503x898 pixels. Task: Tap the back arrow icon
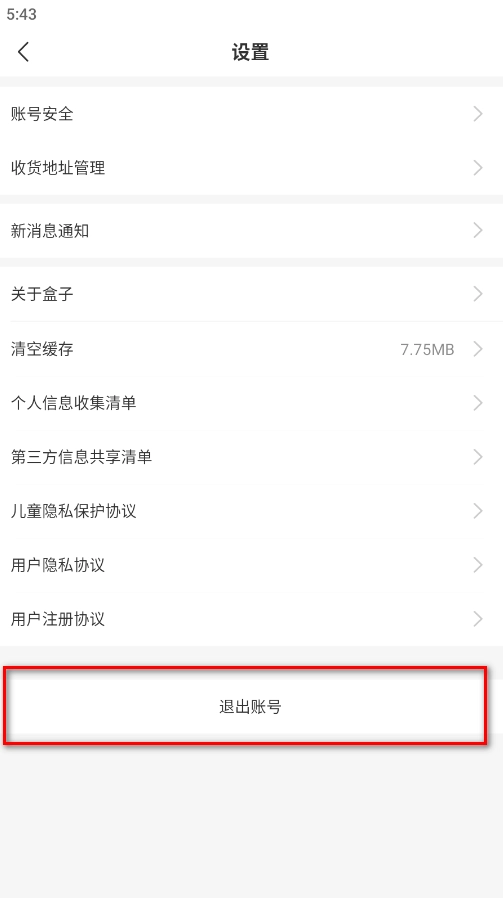point(23,52)
